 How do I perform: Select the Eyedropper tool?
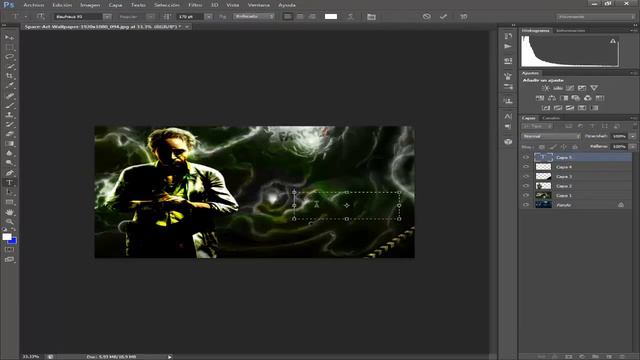pos(9,86)
